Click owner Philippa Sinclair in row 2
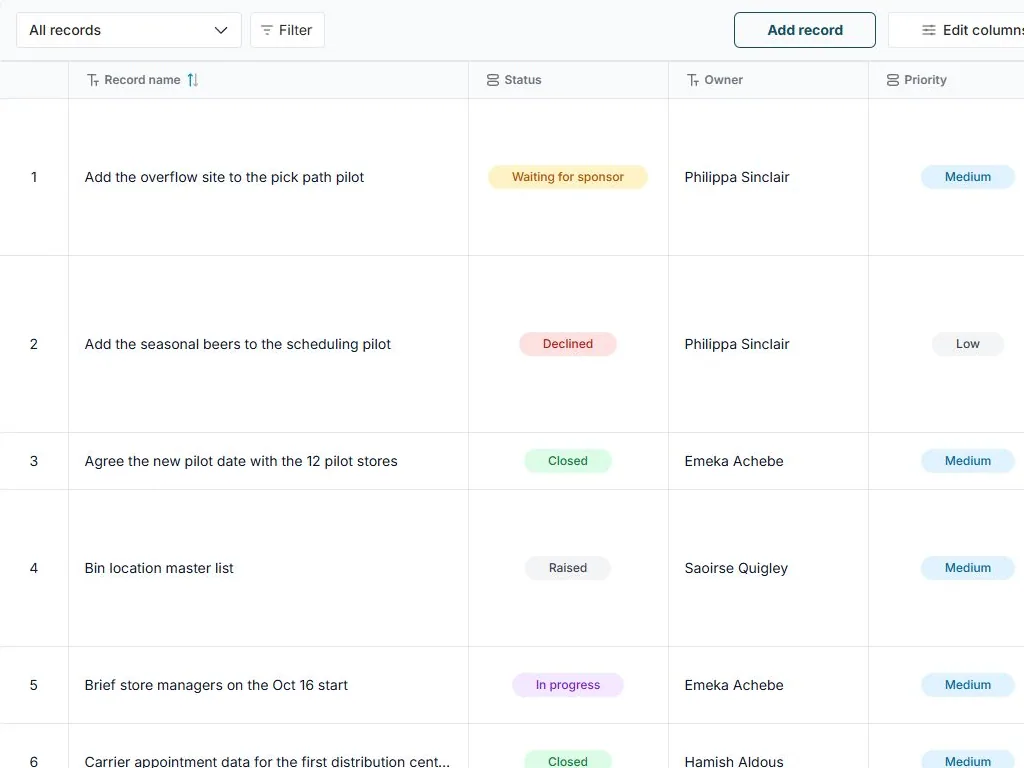The image size is (1024, 768). [x=737, y=344]
